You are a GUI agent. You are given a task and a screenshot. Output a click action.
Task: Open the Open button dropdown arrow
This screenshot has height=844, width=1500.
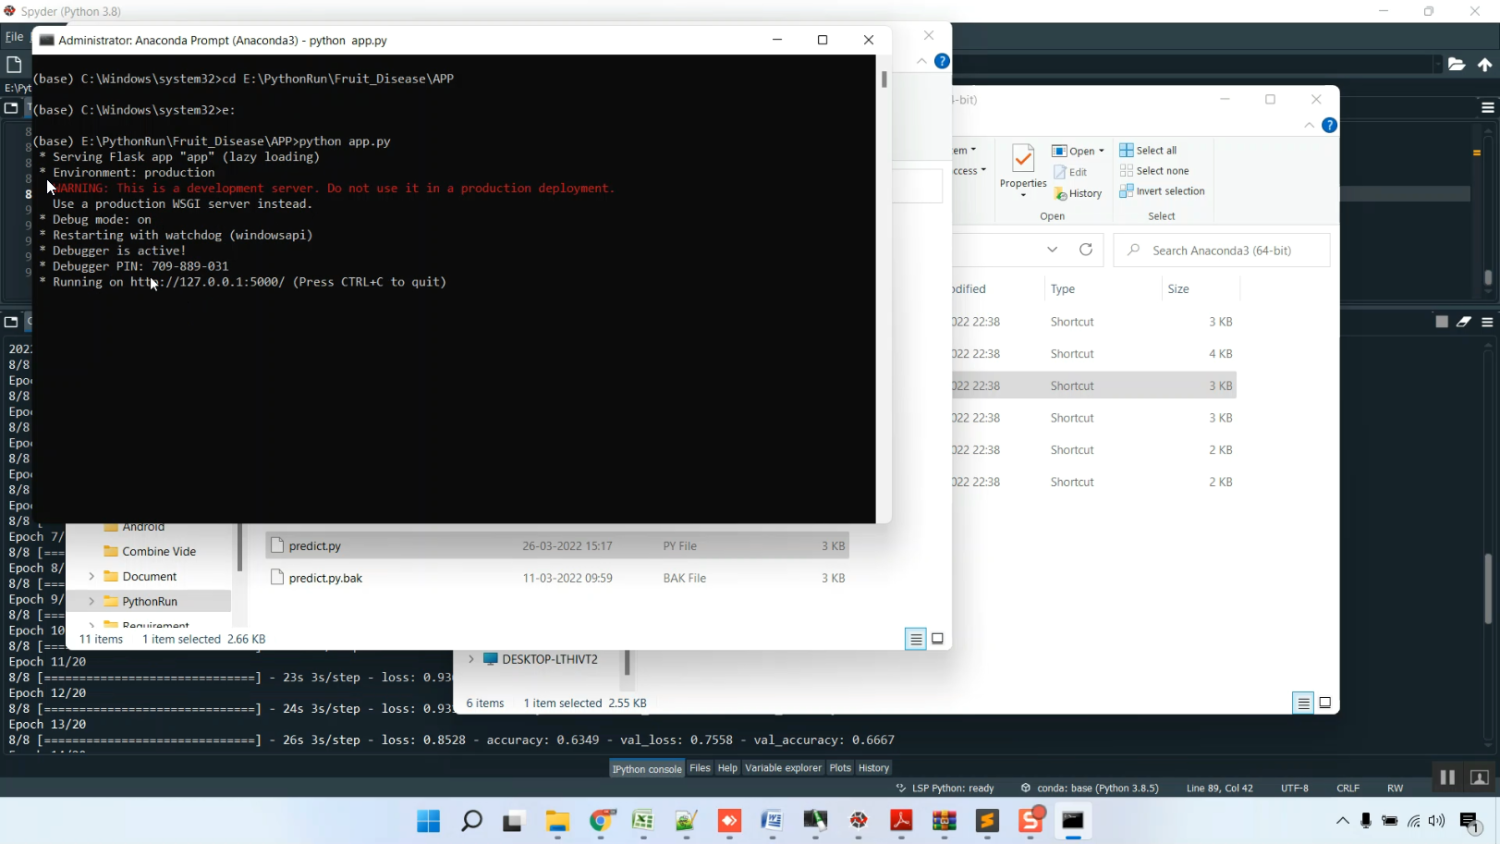pos(1101,151)
